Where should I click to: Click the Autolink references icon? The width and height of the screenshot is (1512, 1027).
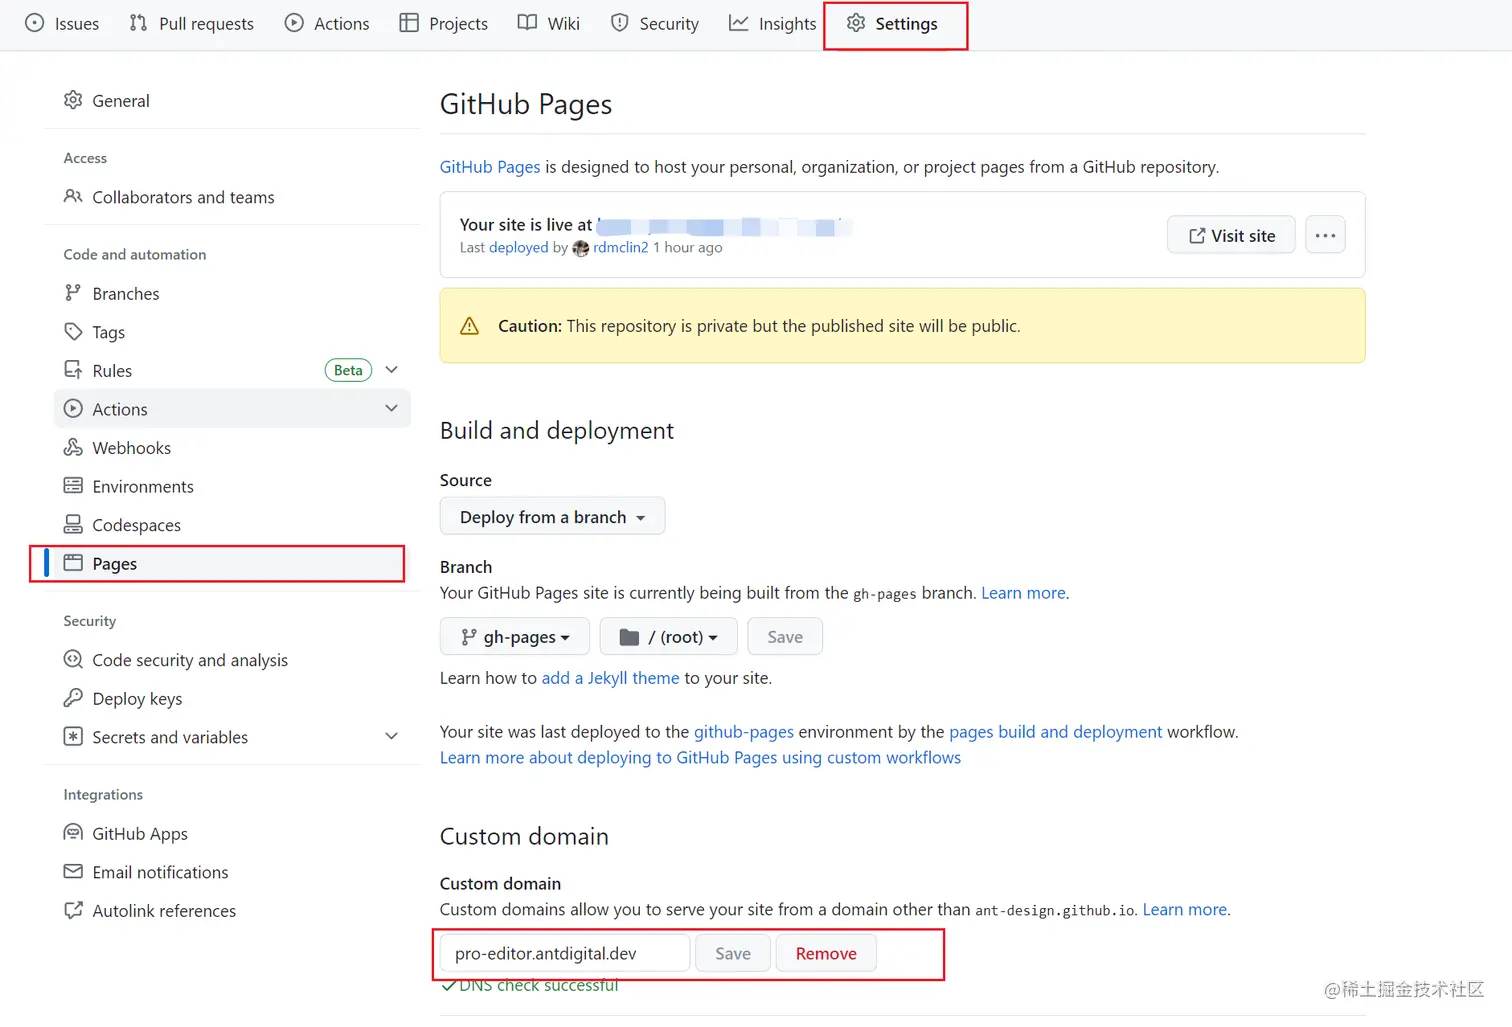click(73, 910)
